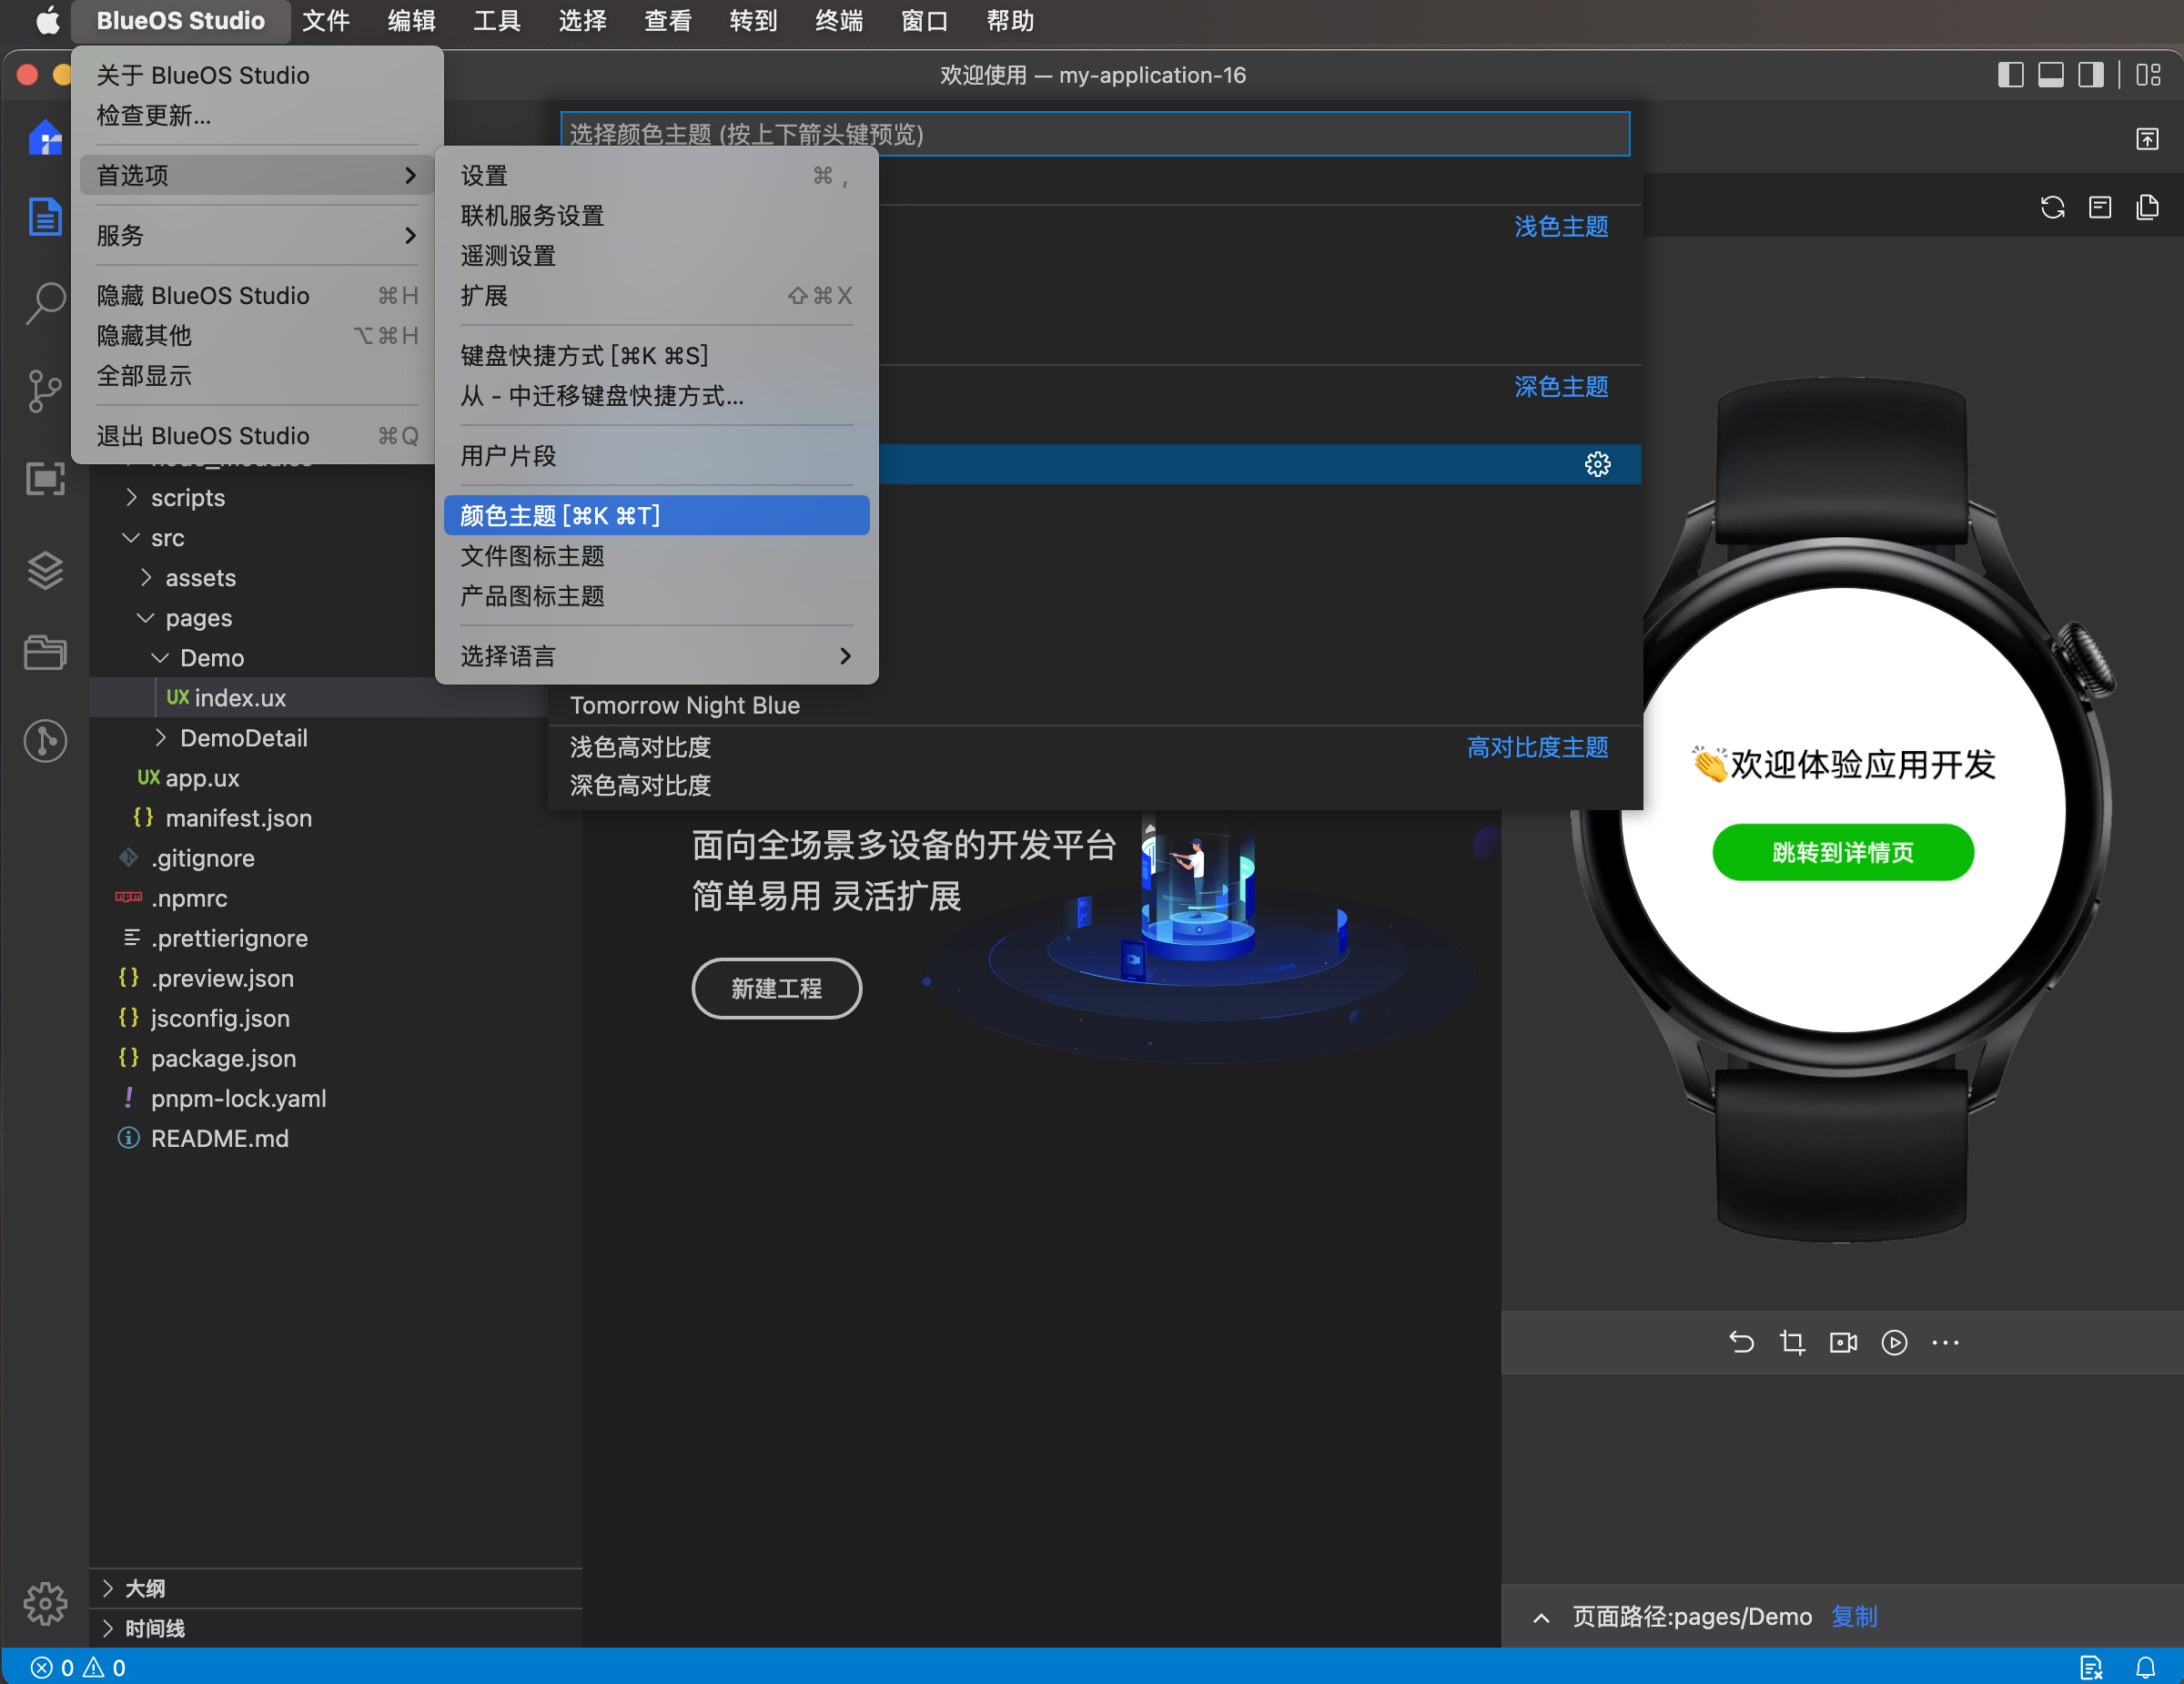
Task: Open the Manage gear at sidebar bottom
Action: (x=45, y=1603)
